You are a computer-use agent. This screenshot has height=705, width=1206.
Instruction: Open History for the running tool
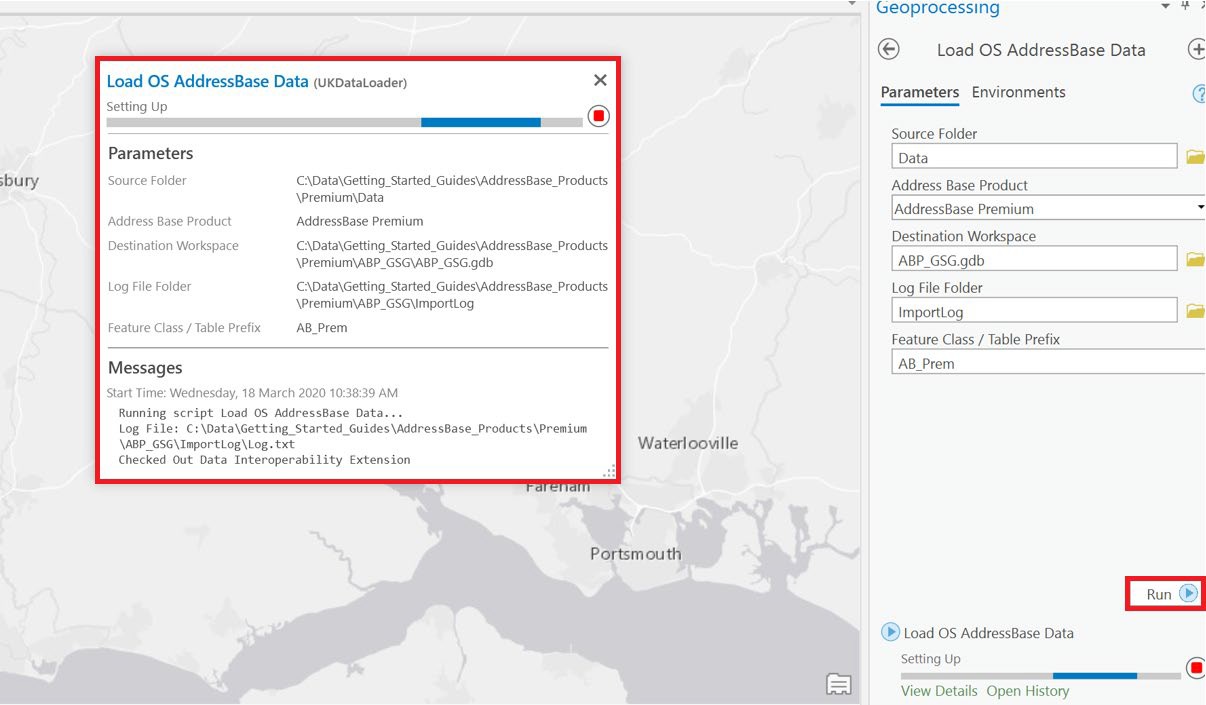(x=1026, y=691)
